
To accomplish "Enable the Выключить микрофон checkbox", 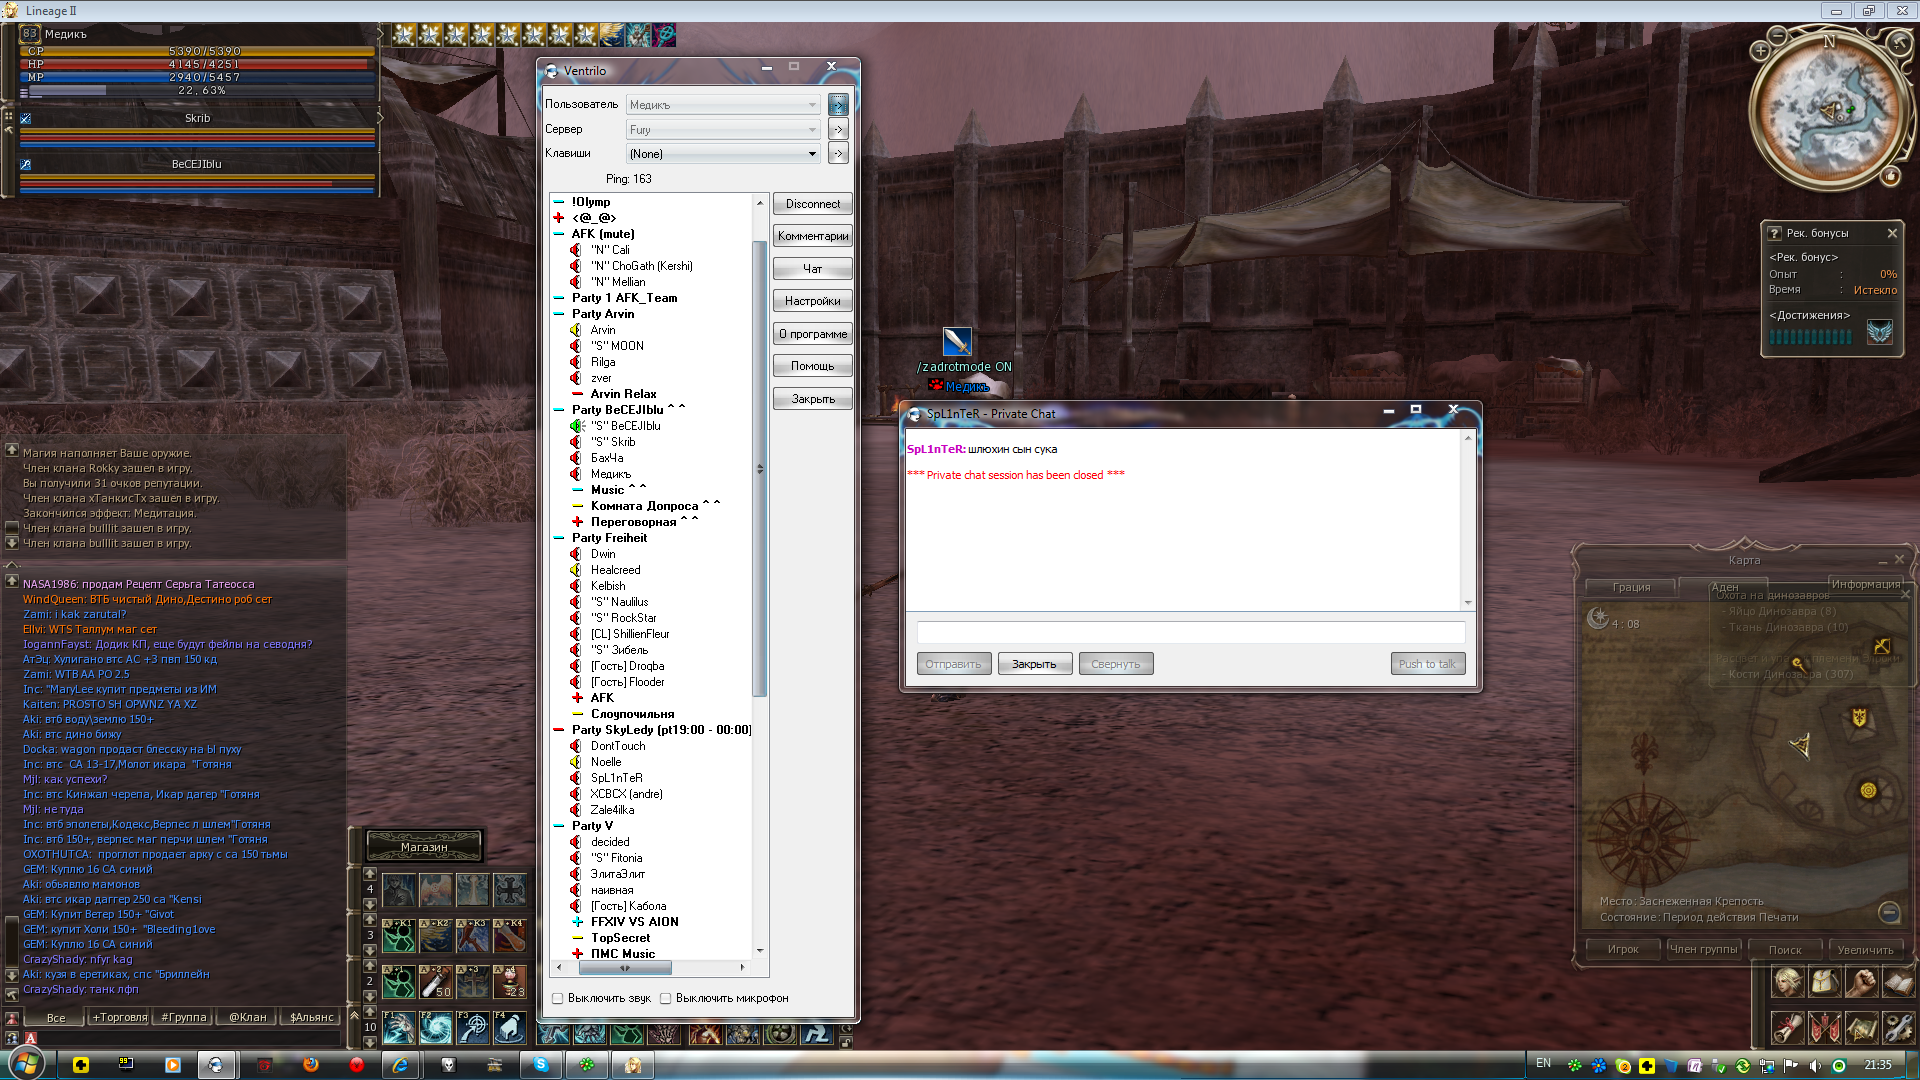I will click(665, 998).
